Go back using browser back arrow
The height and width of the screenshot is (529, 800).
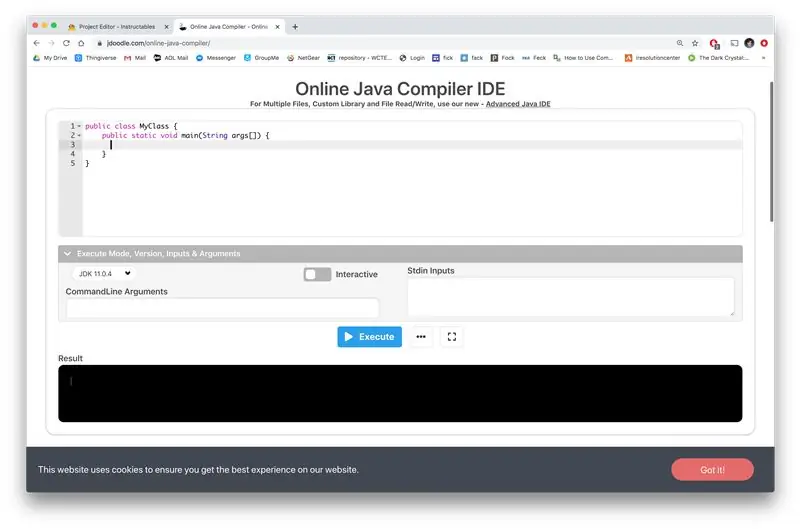coord(36,43)
